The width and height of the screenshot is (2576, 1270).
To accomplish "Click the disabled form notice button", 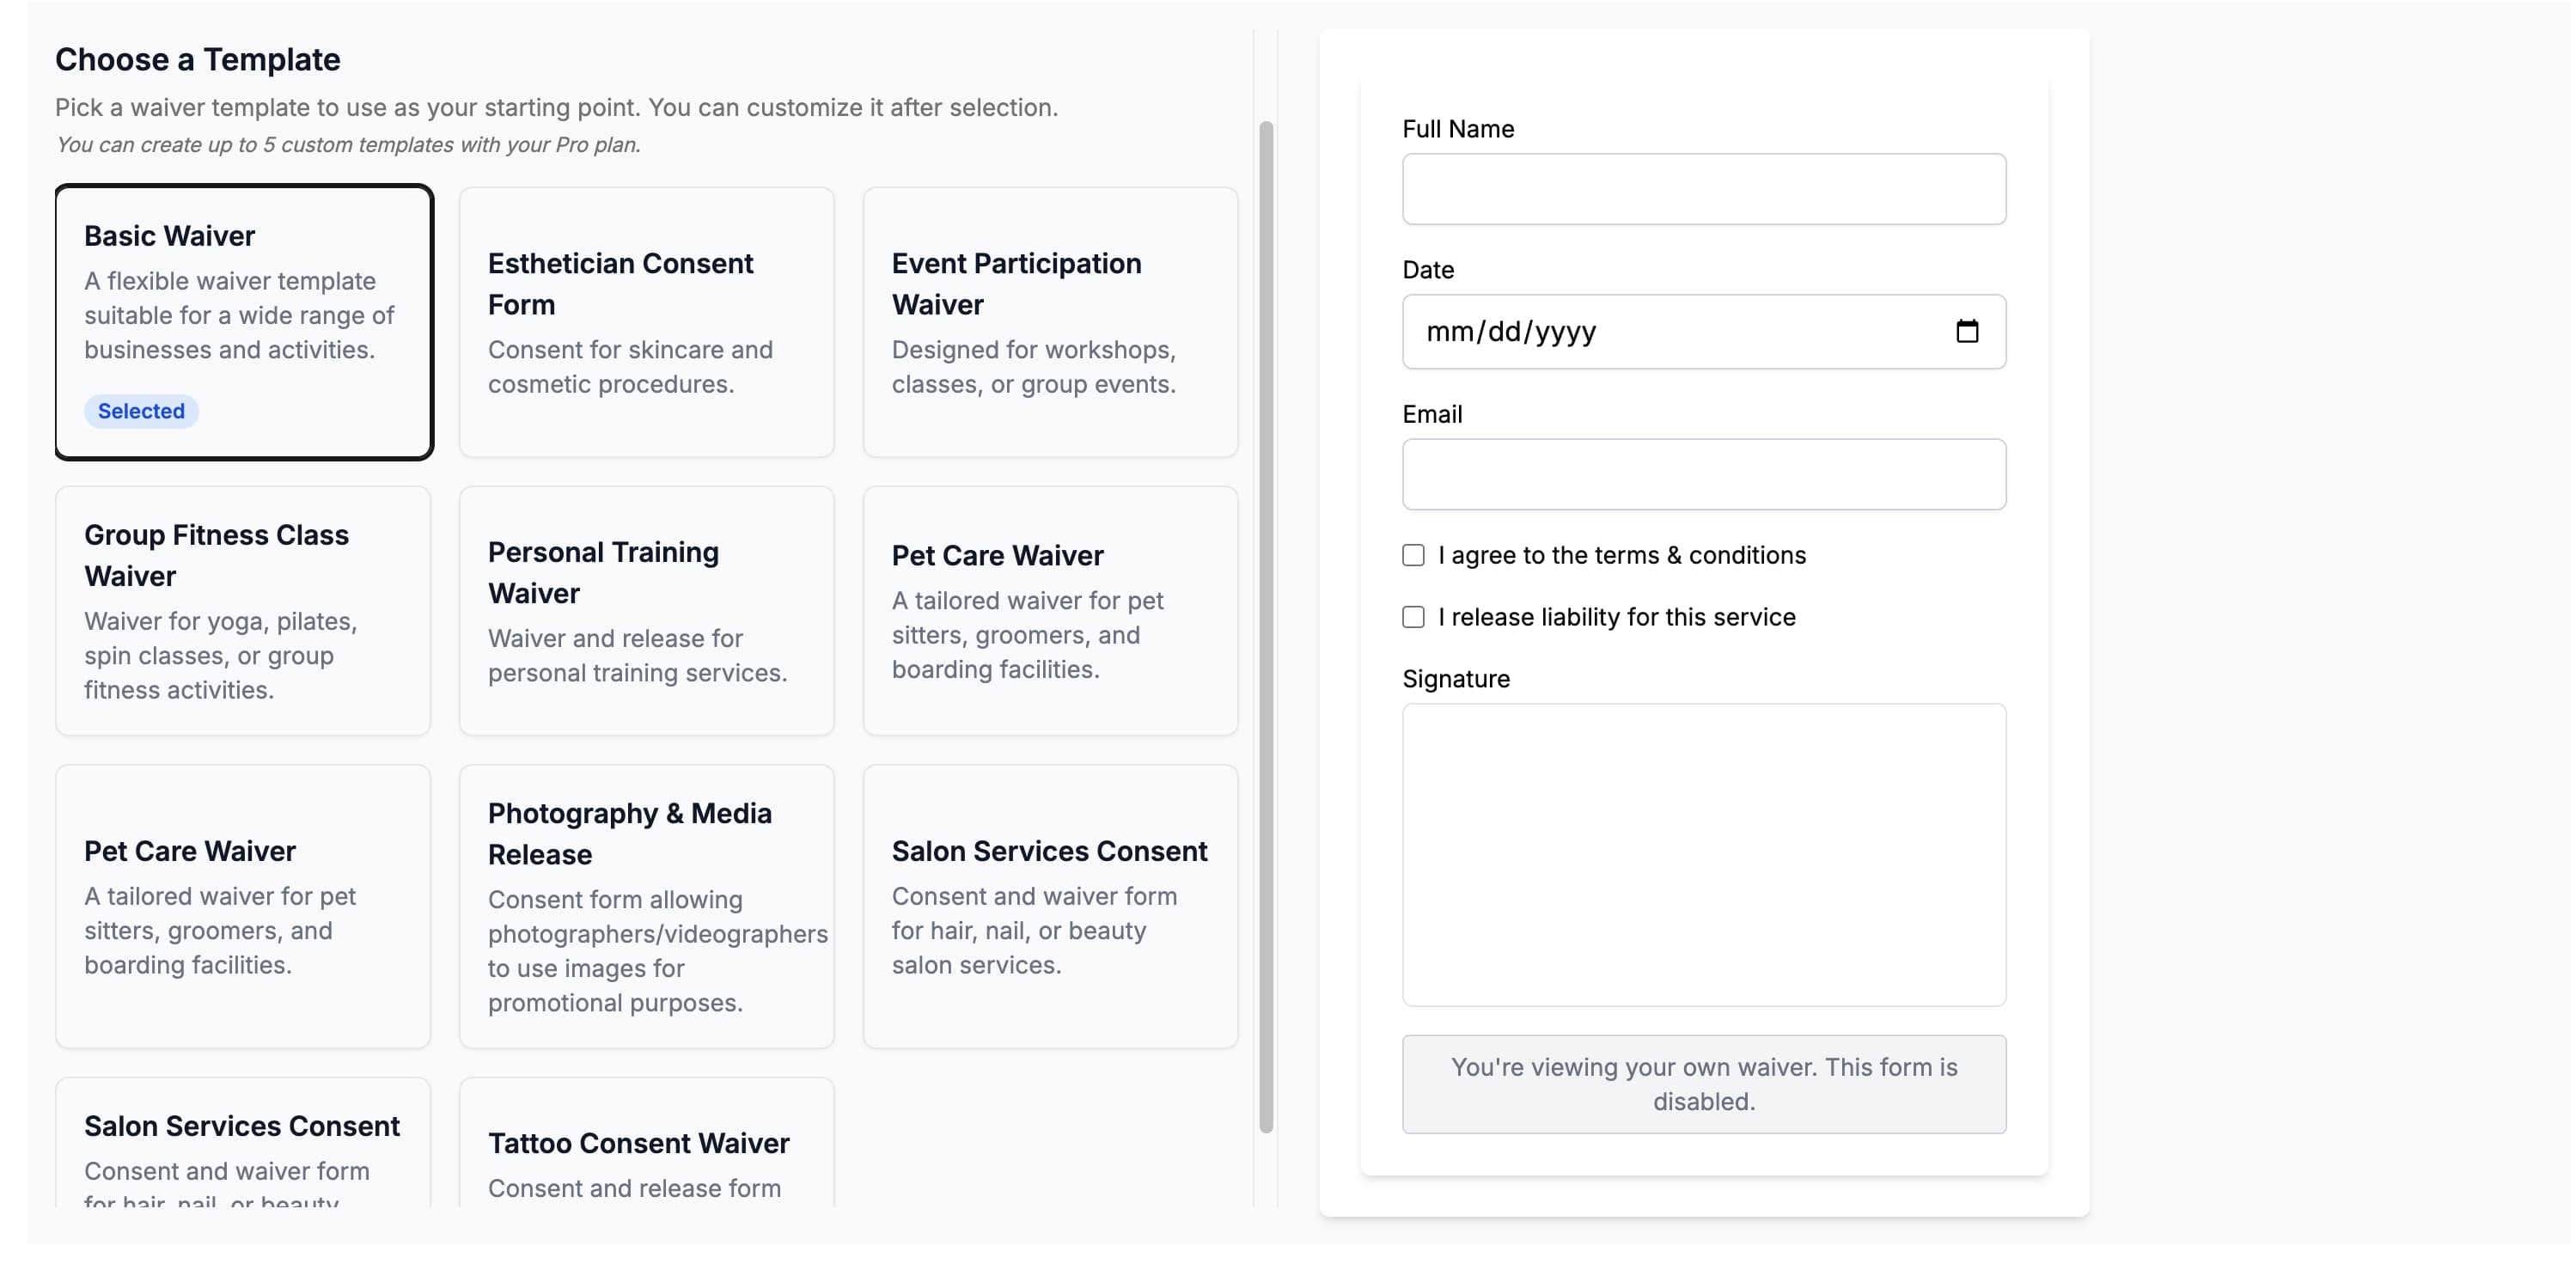I will (1703, 1084).
